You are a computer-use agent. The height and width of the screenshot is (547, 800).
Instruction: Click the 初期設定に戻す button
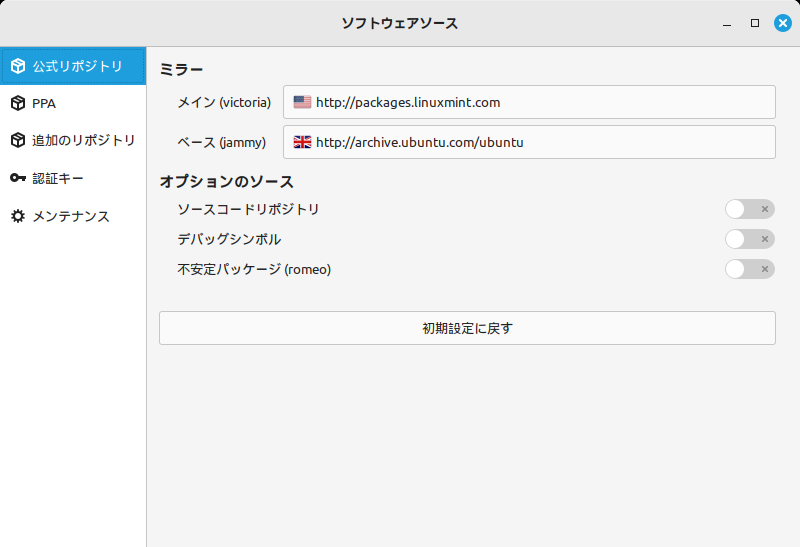[467, 328]
